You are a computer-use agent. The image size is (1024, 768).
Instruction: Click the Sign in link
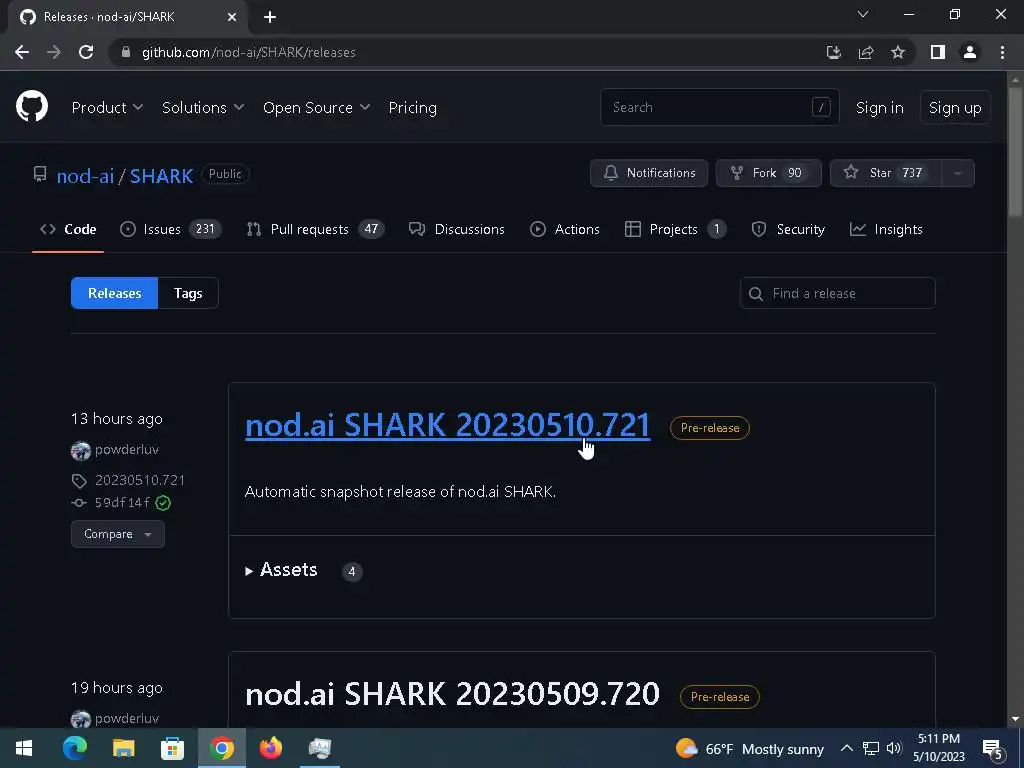[880, 108]
